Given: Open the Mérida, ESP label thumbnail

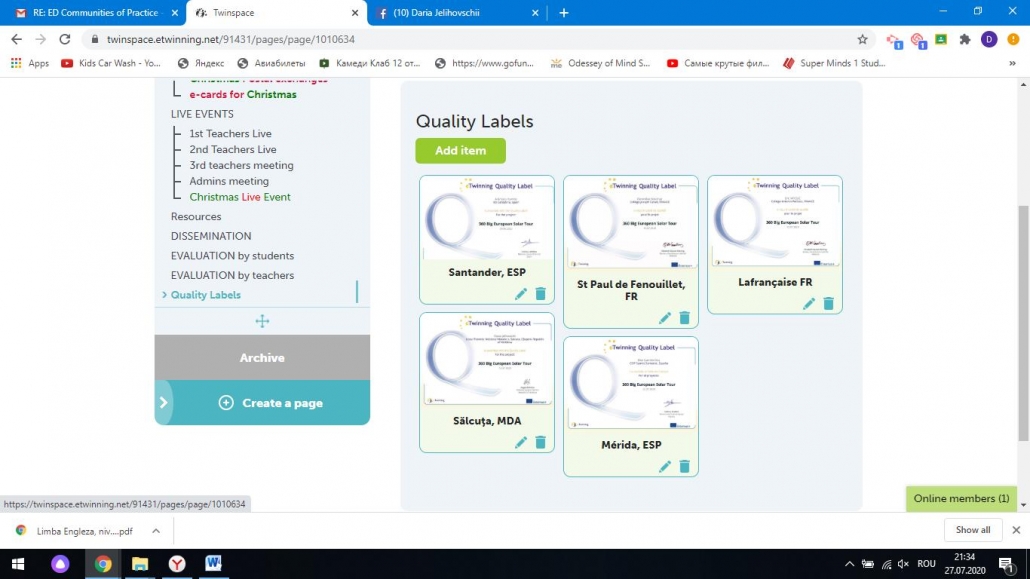Looking at the screenshot, I should tap(631, 383).
